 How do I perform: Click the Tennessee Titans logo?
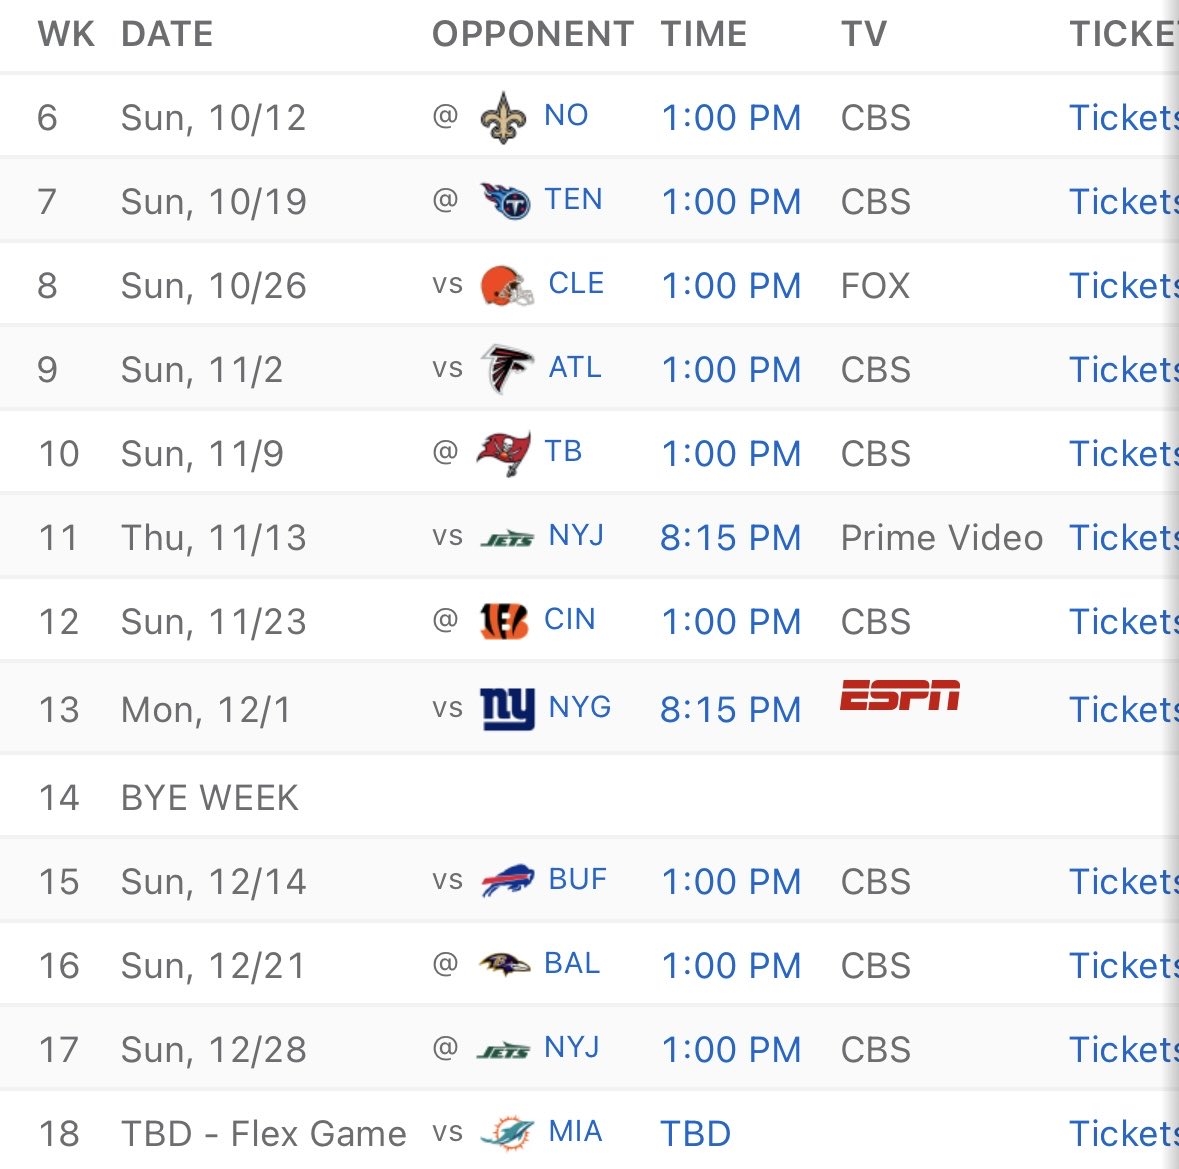[504, 201]
